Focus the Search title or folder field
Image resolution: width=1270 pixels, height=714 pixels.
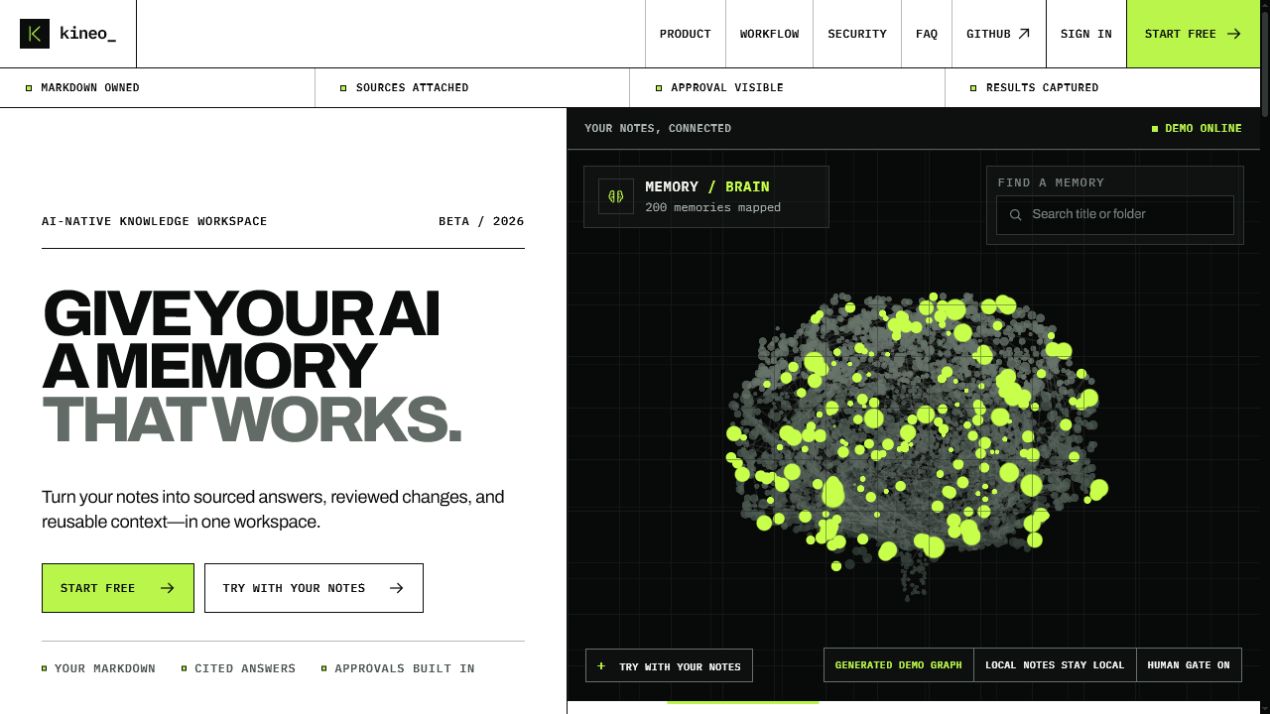pos(1115,215)
